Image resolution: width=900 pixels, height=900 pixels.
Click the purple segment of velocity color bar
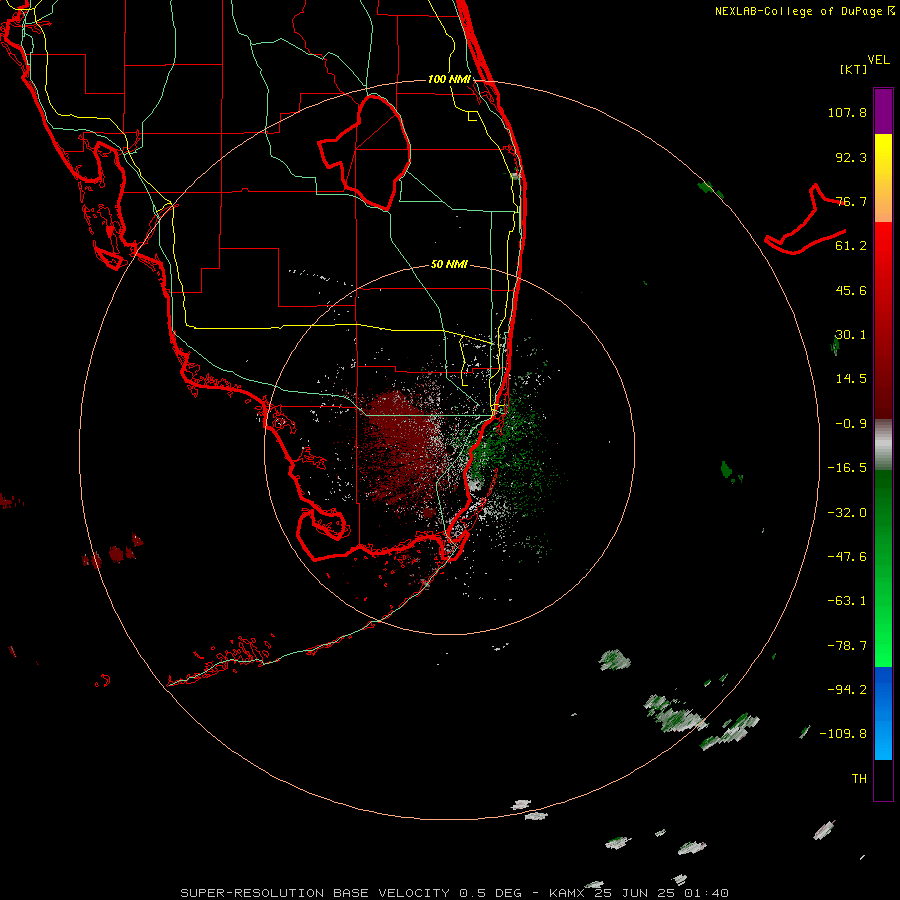[x=883, y=112]
